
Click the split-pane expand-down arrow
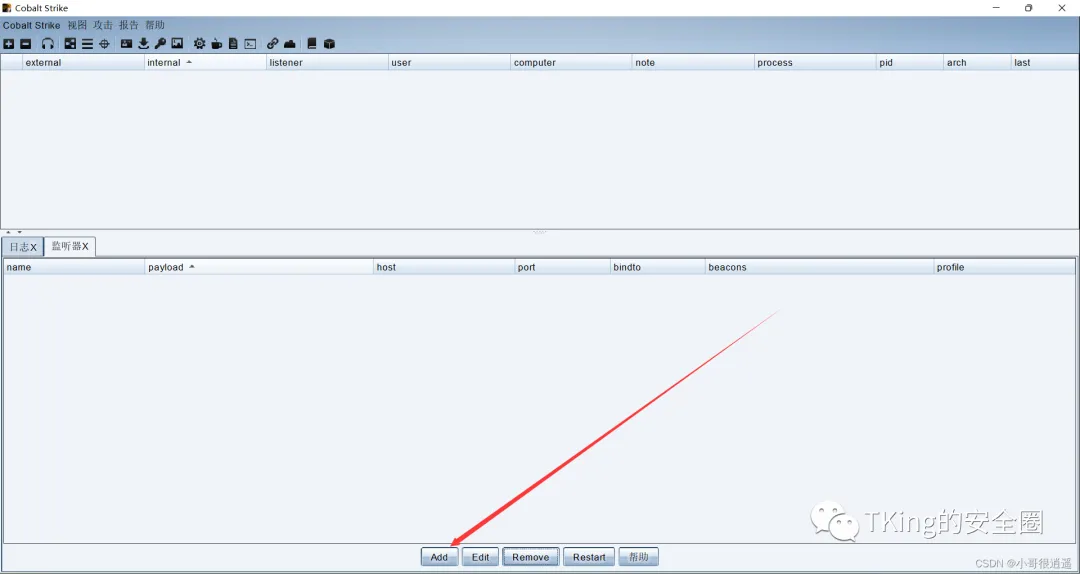click(19, 232)
